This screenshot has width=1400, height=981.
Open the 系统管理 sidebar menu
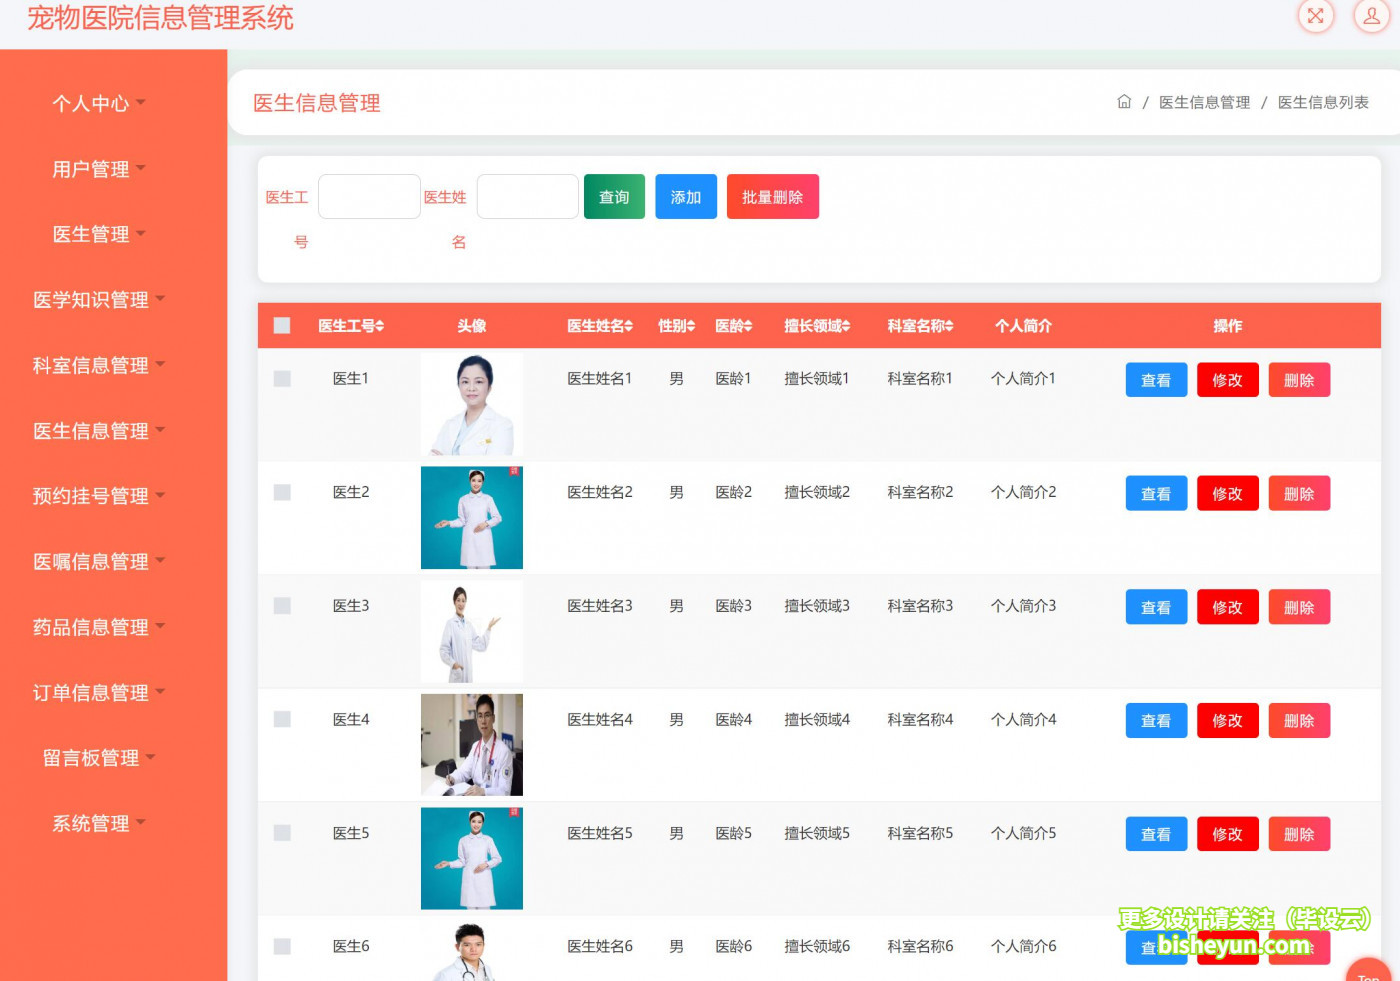(x=99, y=824)
